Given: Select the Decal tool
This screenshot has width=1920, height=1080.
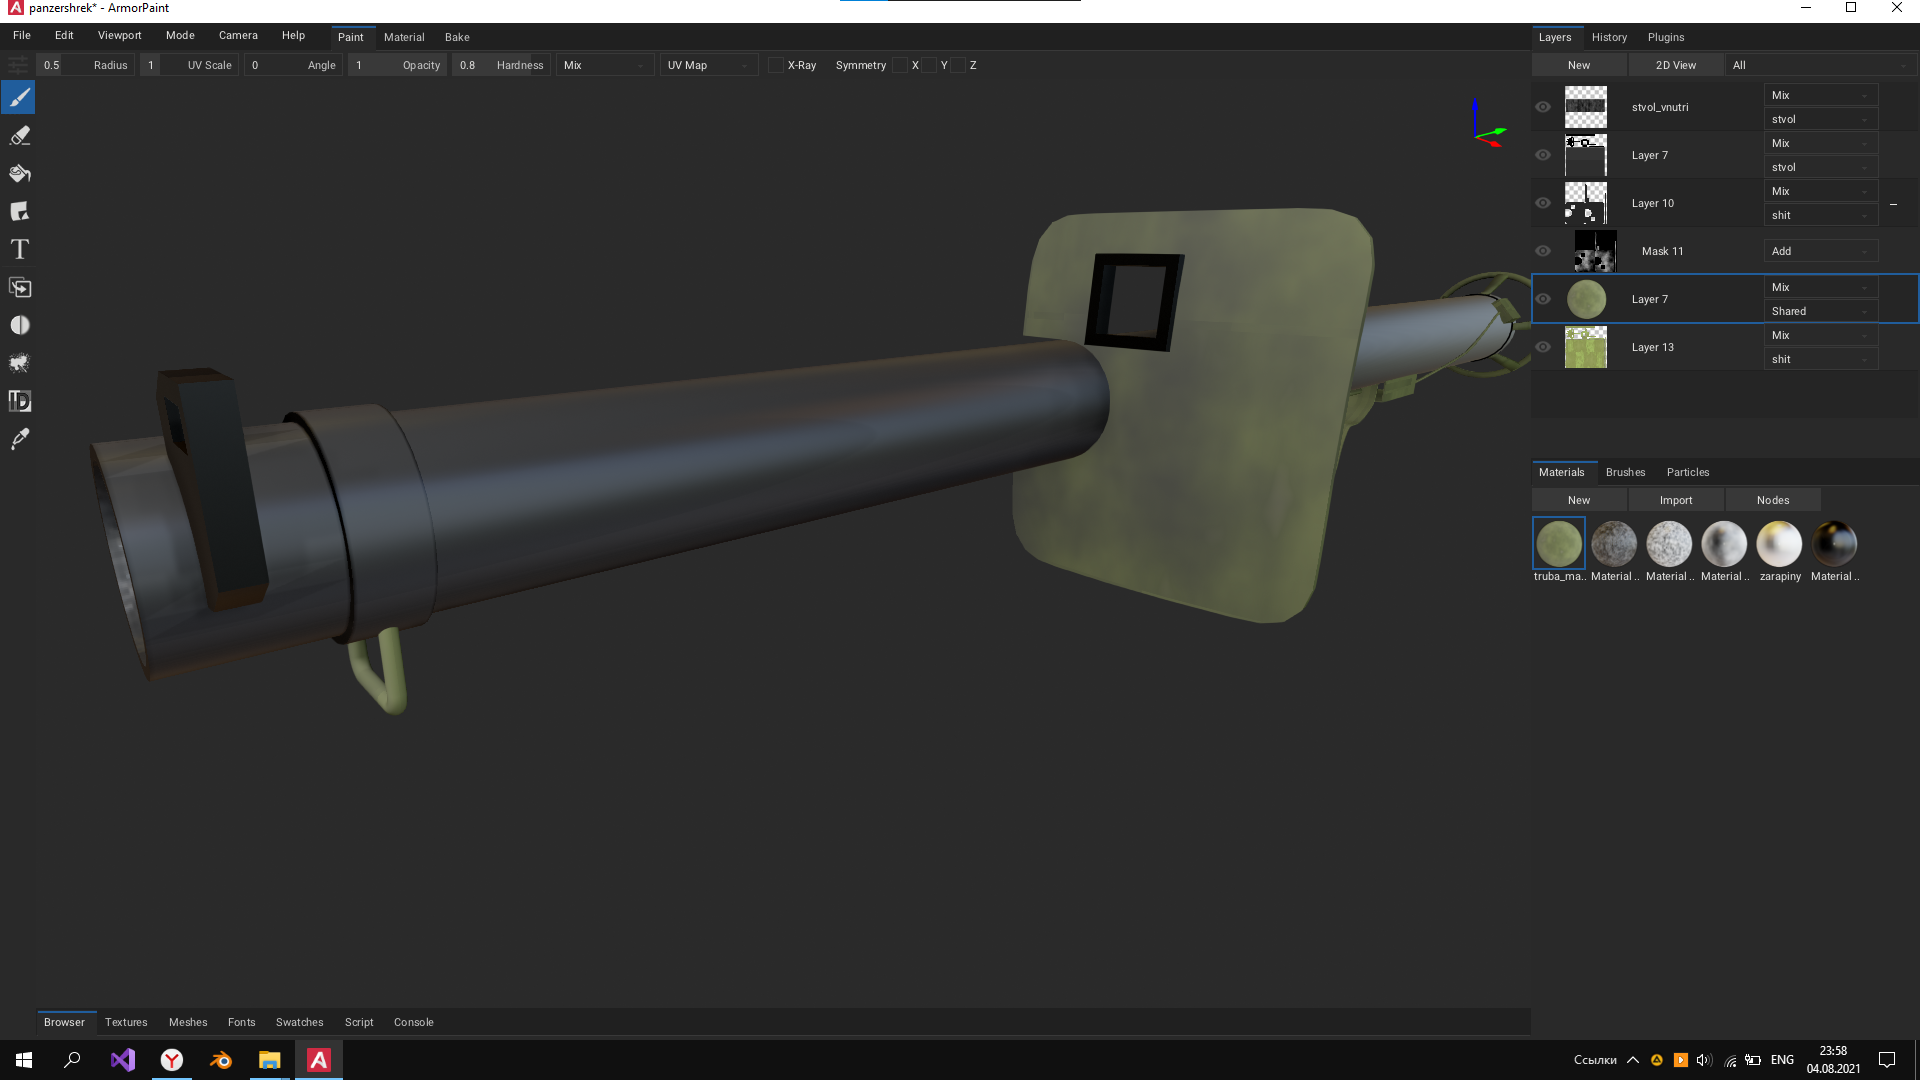Looking at the screenshot, I should pos(19,211).
